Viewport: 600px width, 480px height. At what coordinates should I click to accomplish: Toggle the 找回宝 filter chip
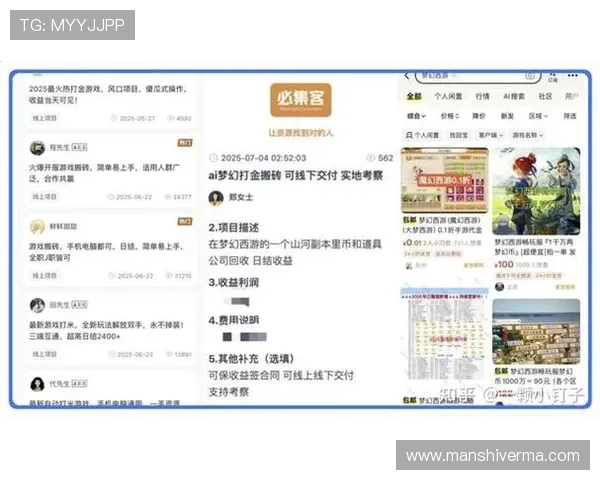[x=459, y=135]
